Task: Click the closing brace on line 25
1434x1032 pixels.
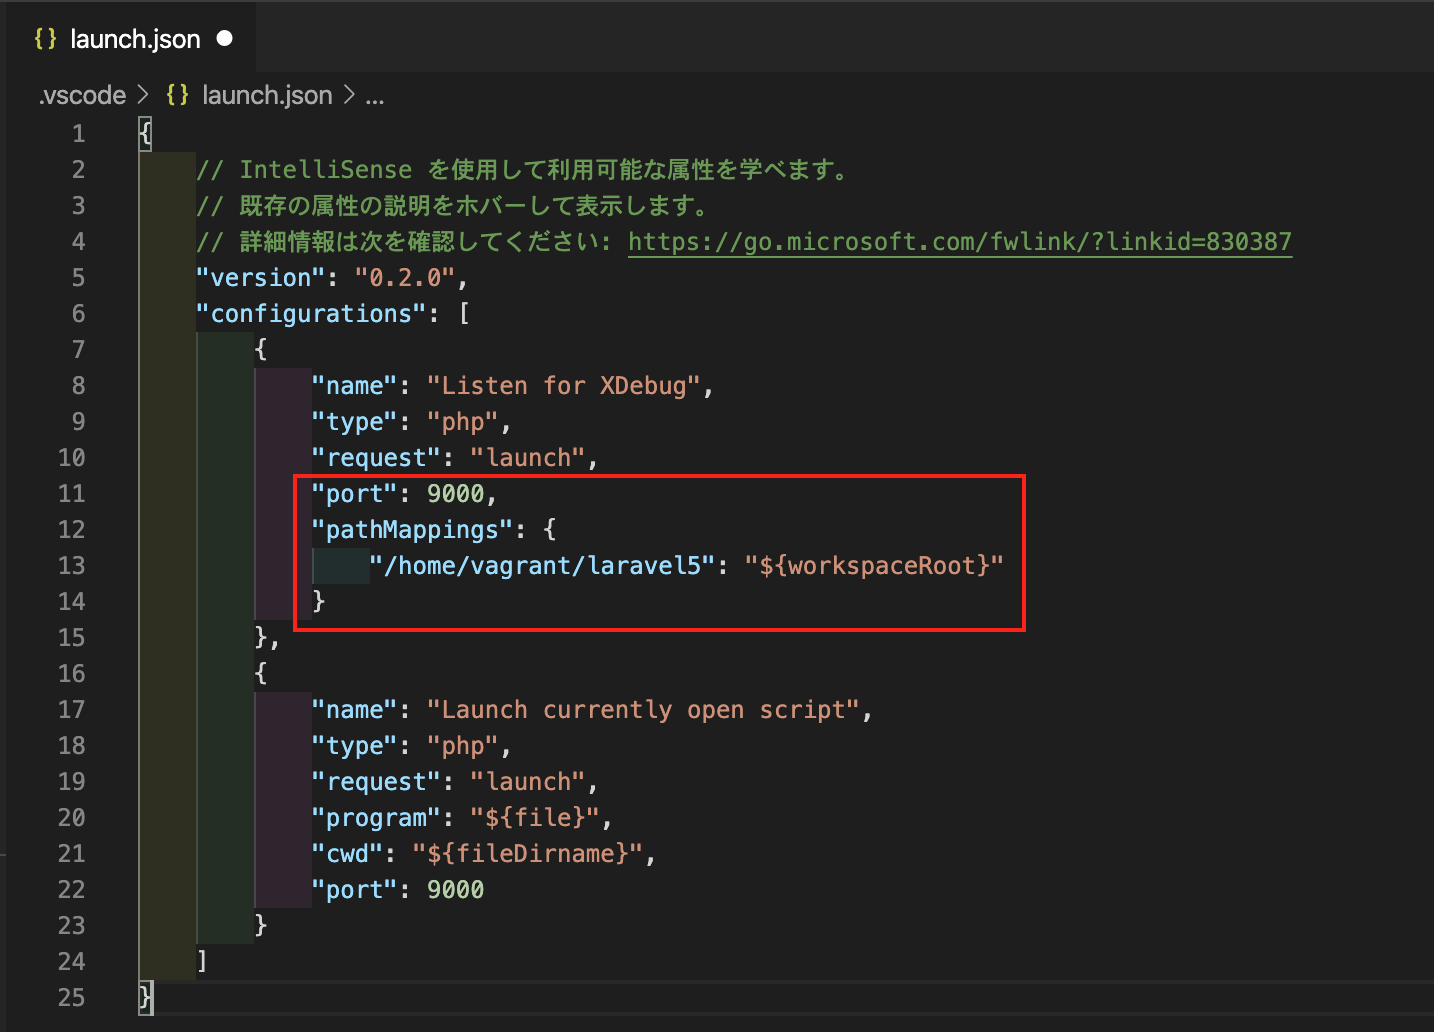Action: click(x=146, y=998)
